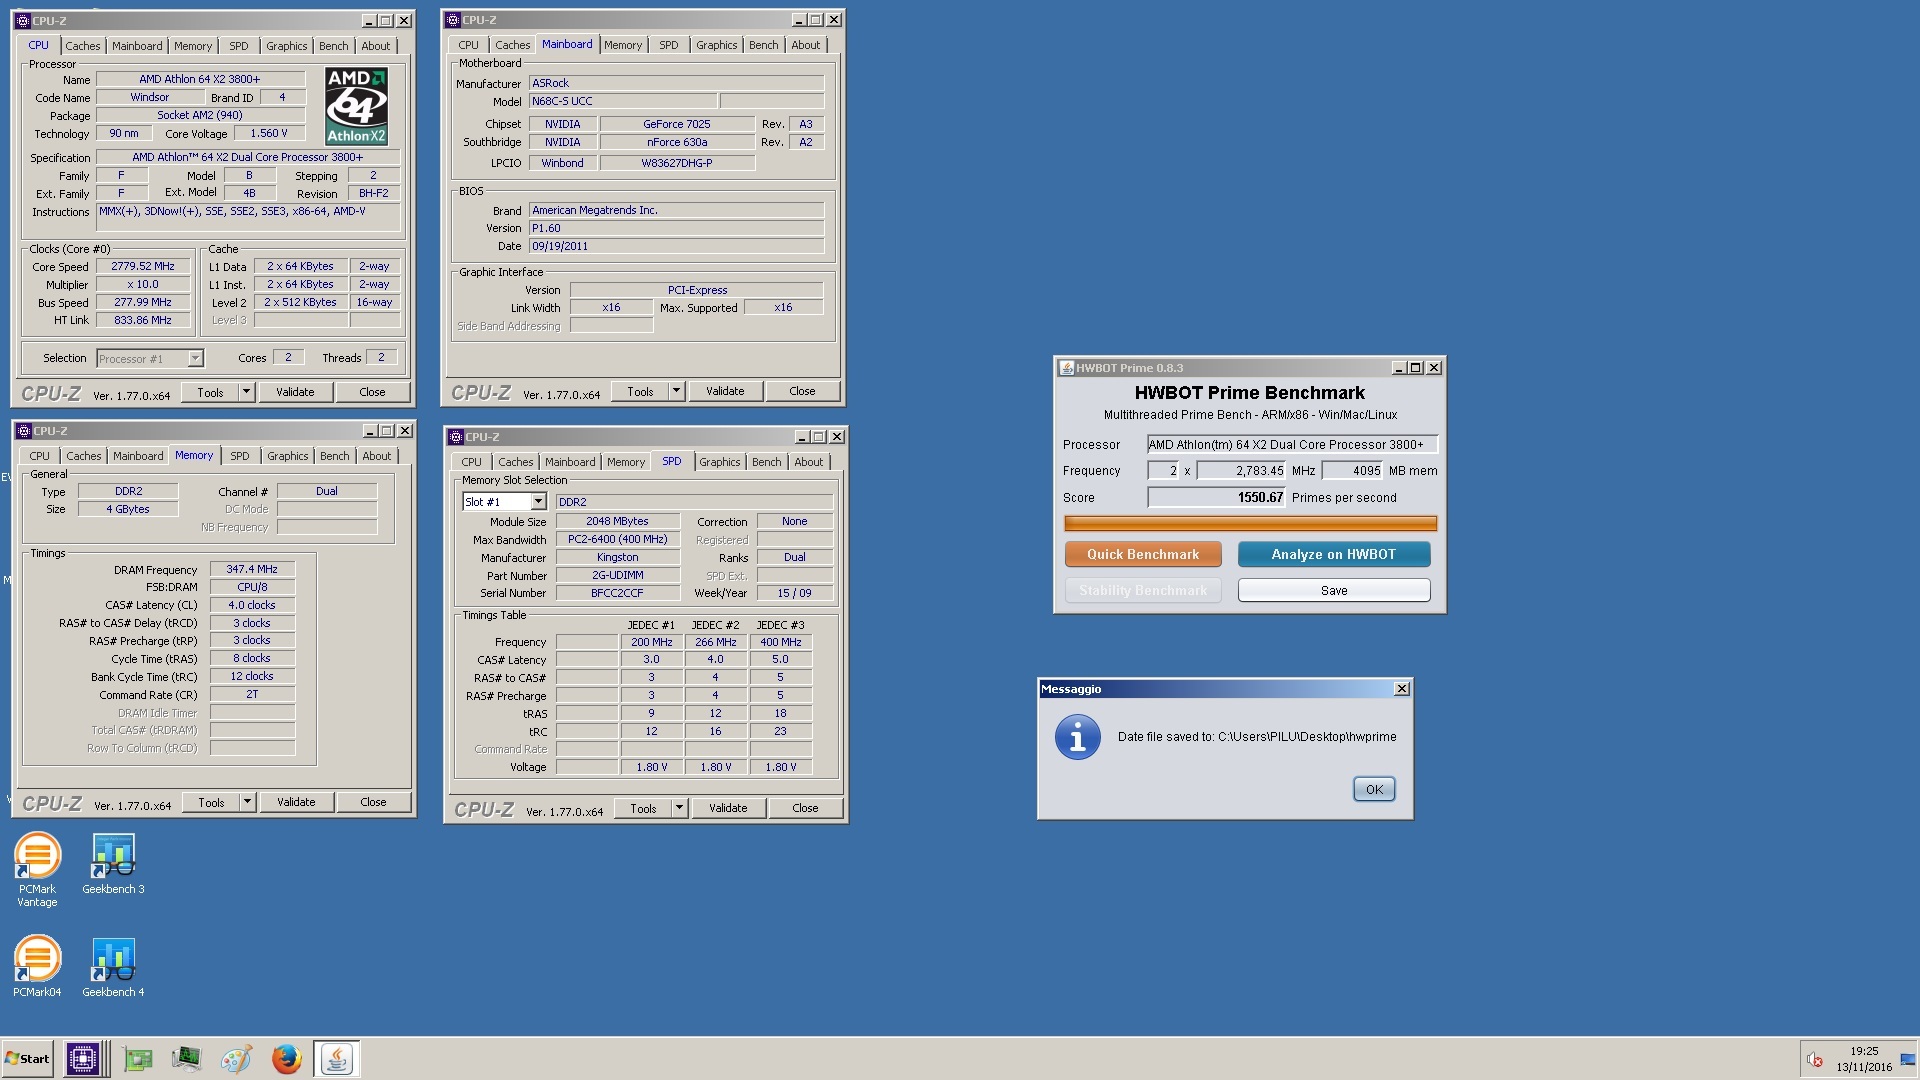This screenshot has height=1080, width=1920.
Task: Click the show desktop tray icon
Action: 1908,1060
